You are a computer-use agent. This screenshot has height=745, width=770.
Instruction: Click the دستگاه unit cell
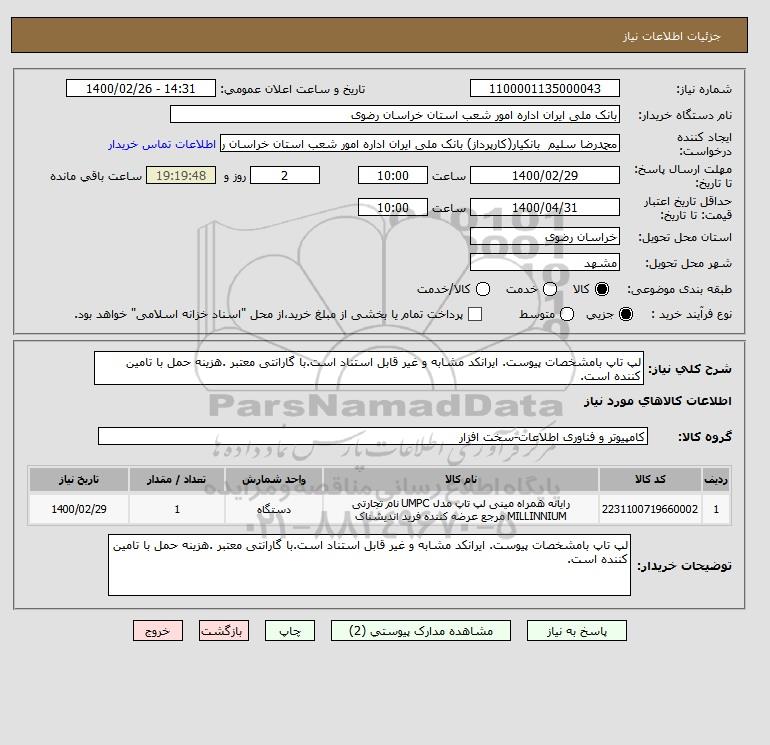click(x=274, y=509)
